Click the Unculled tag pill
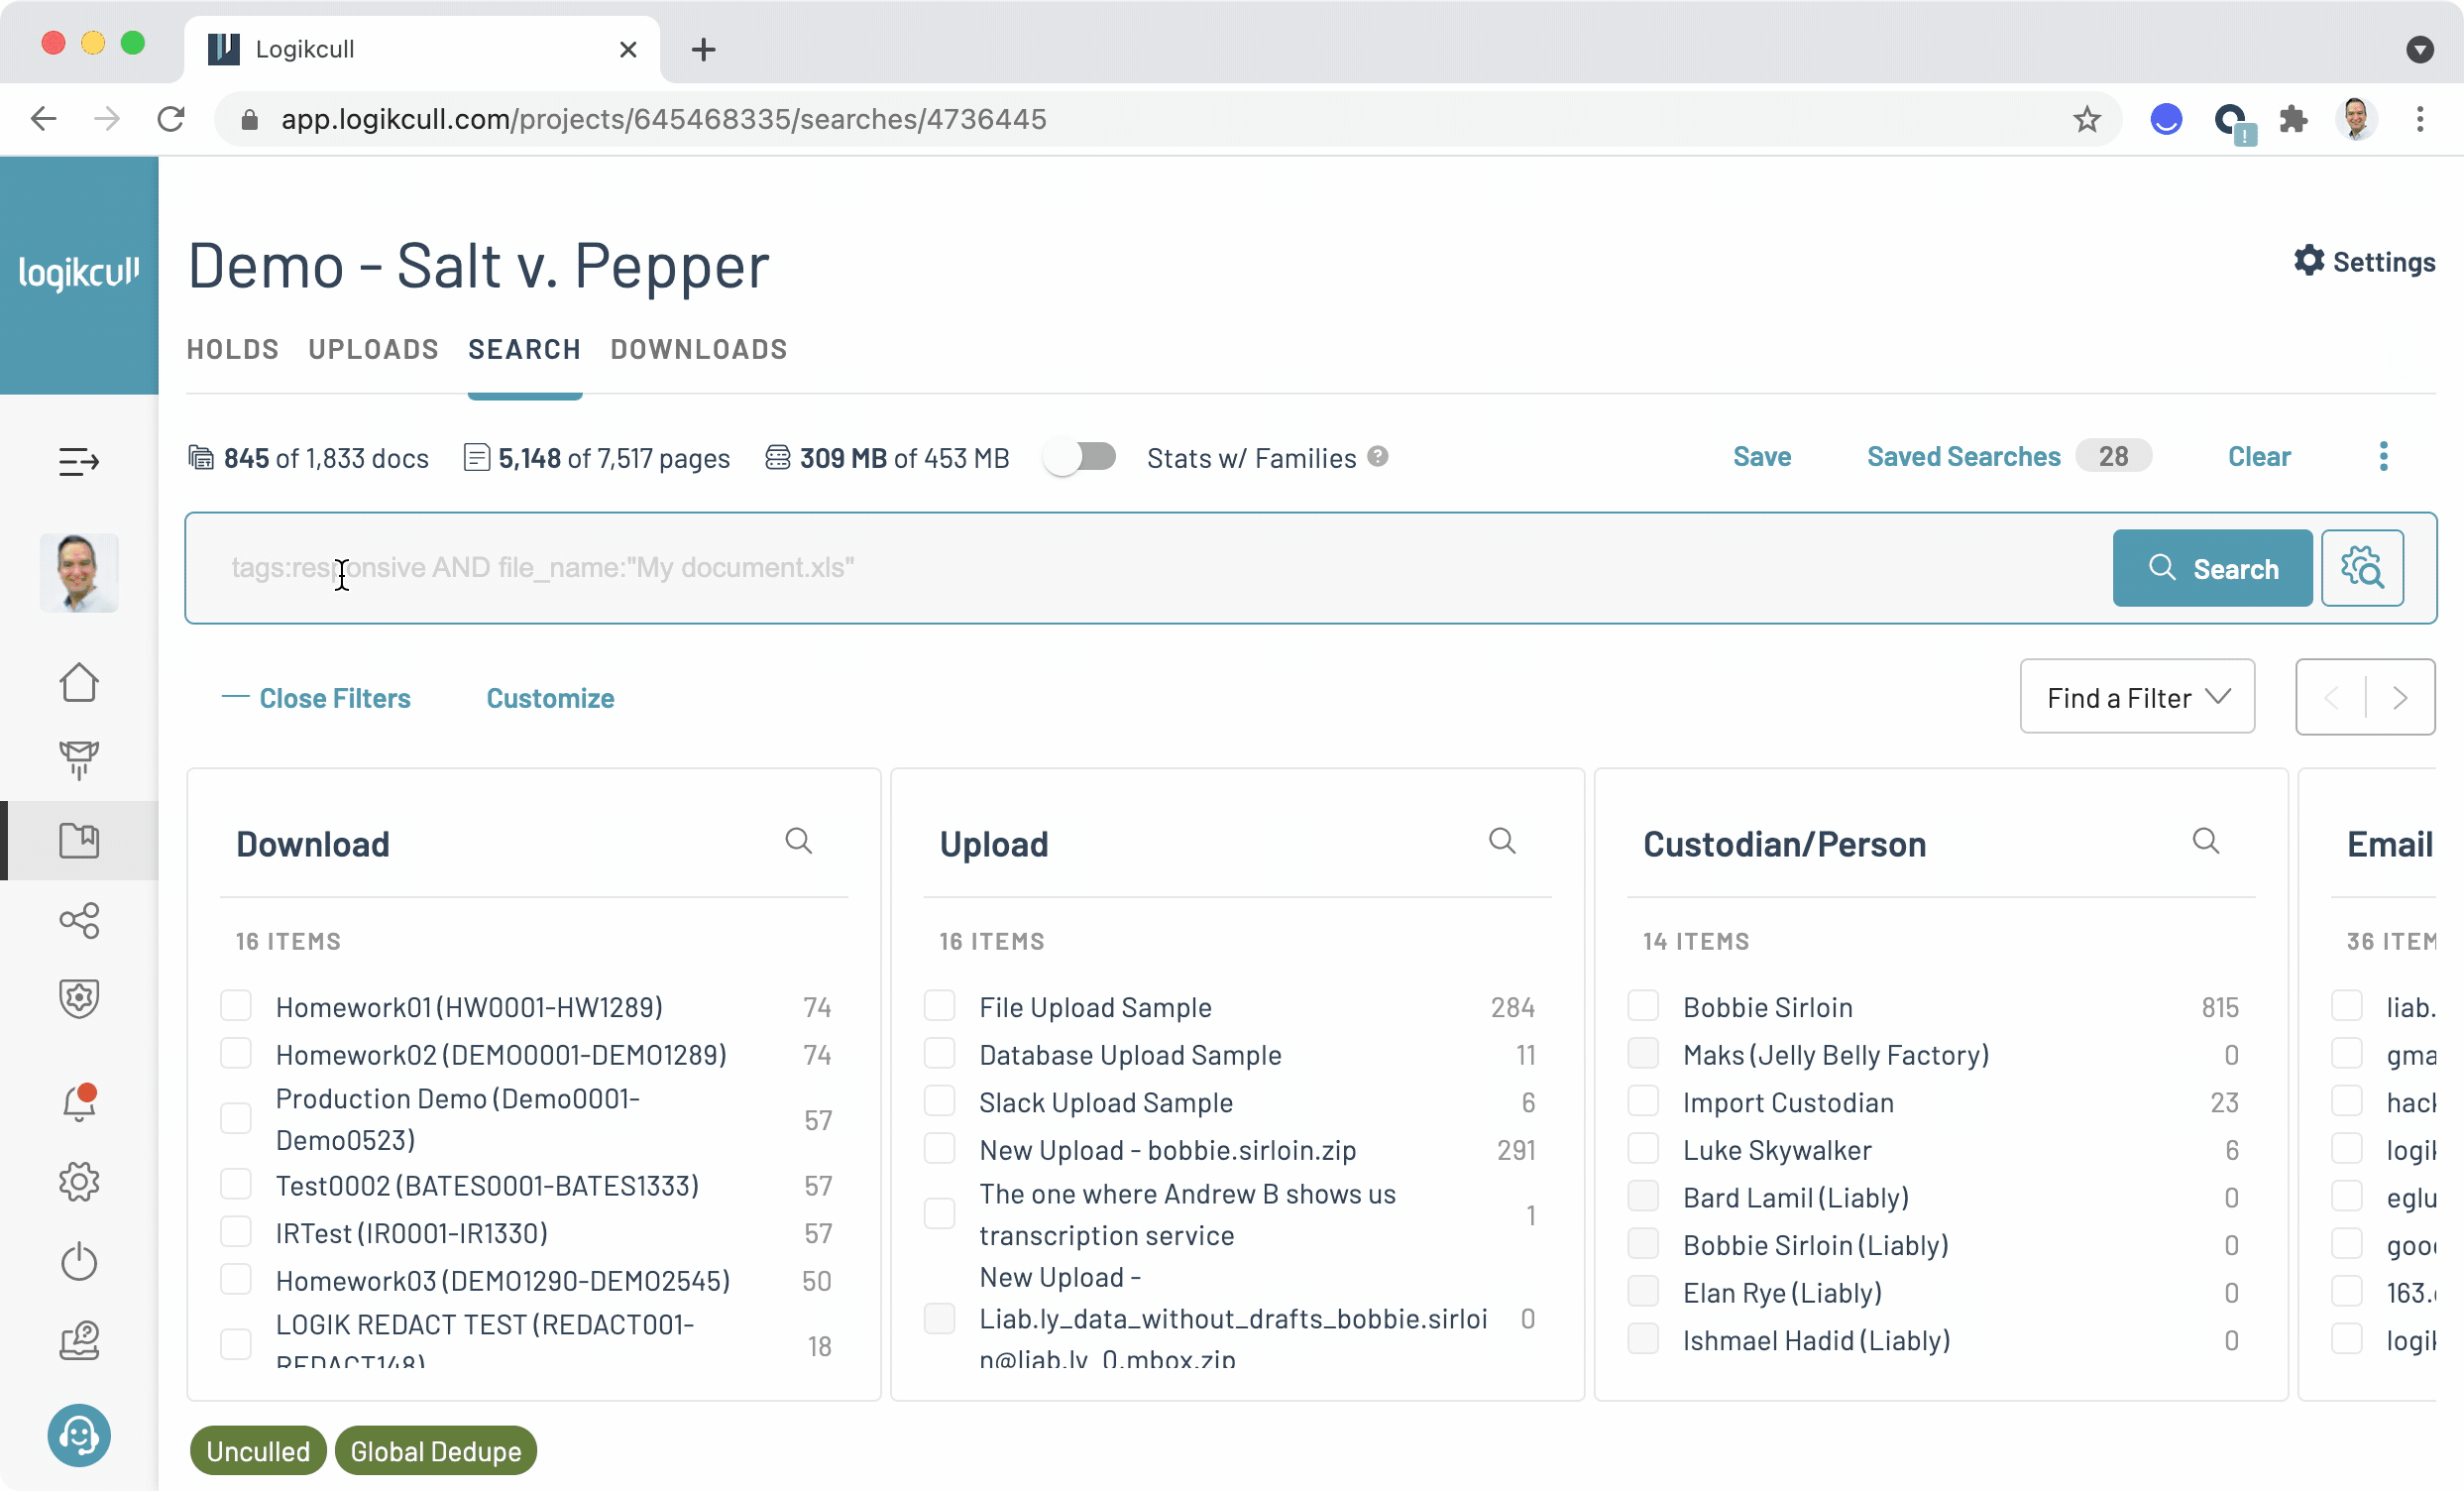The image size is (2464, 1491). click(258, 1451)
